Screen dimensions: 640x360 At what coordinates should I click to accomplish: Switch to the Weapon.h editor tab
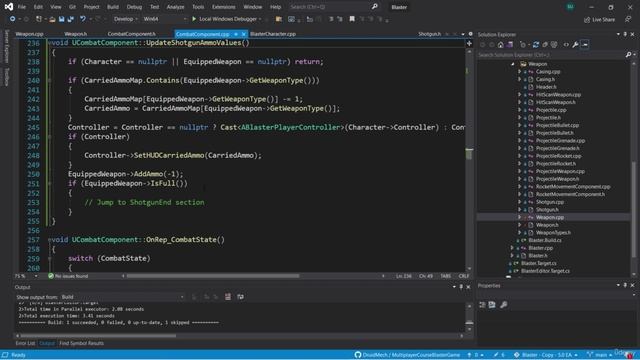[x=76, y=34]
